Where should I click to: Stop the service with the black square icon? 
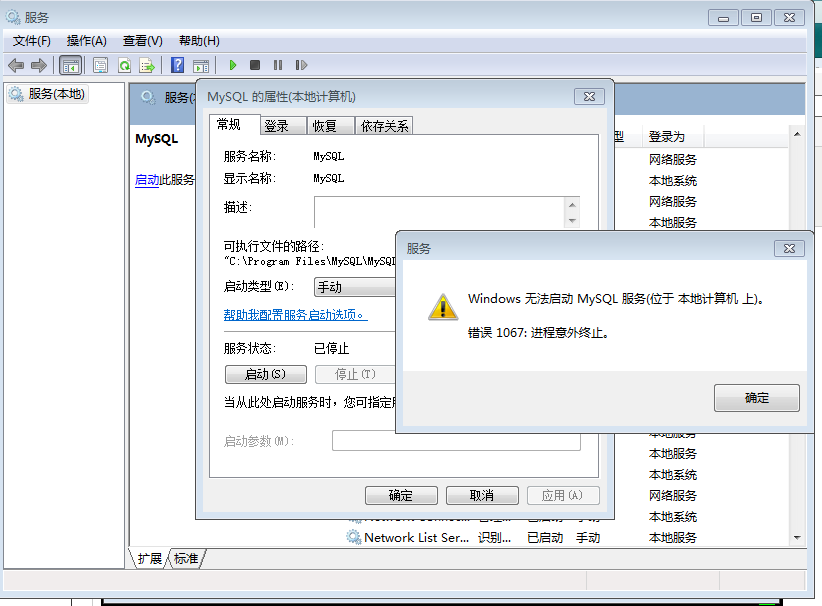[x=255, y=64]
